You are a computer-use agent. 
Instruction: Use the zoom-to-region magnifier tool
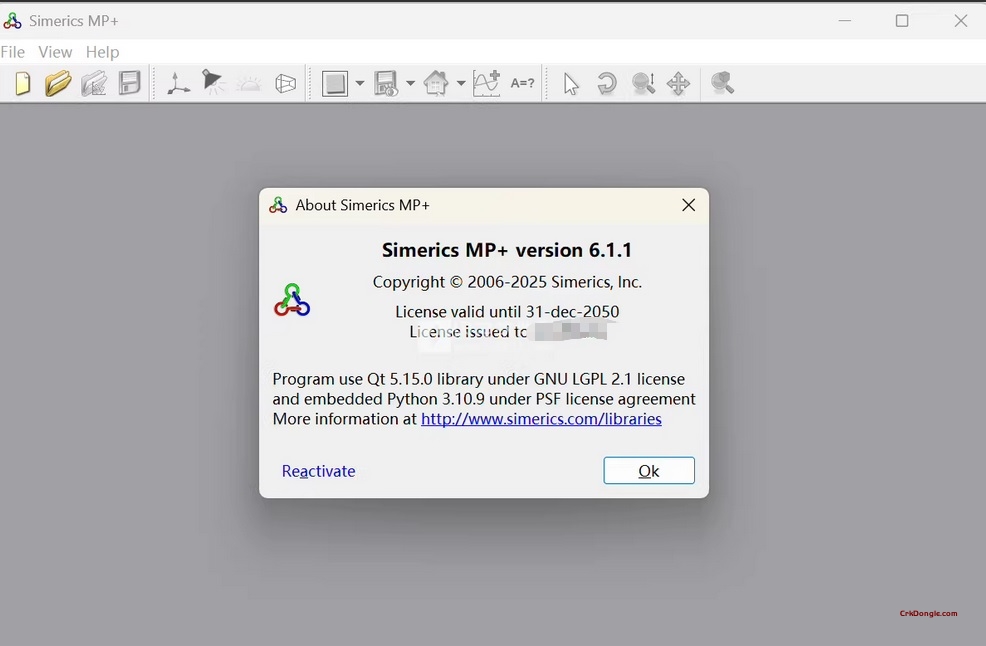click(x=722, y=84)
